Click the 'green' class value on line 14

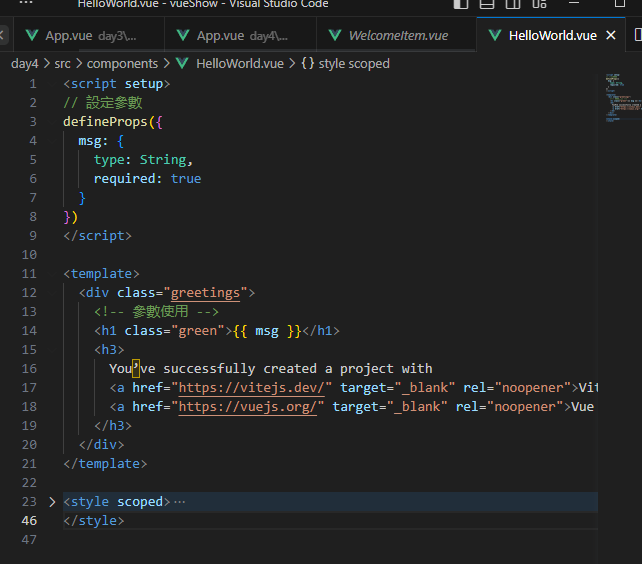(x=198, y=331)
